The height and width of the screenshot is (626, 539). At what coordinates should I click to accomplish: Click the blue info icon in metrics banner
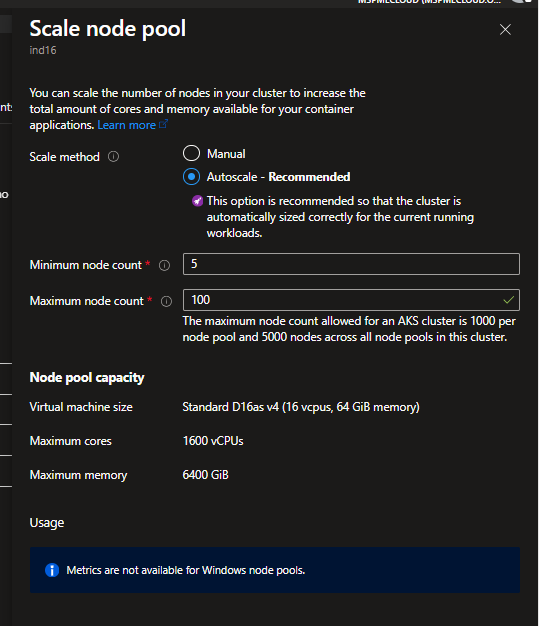click(52, 570)
